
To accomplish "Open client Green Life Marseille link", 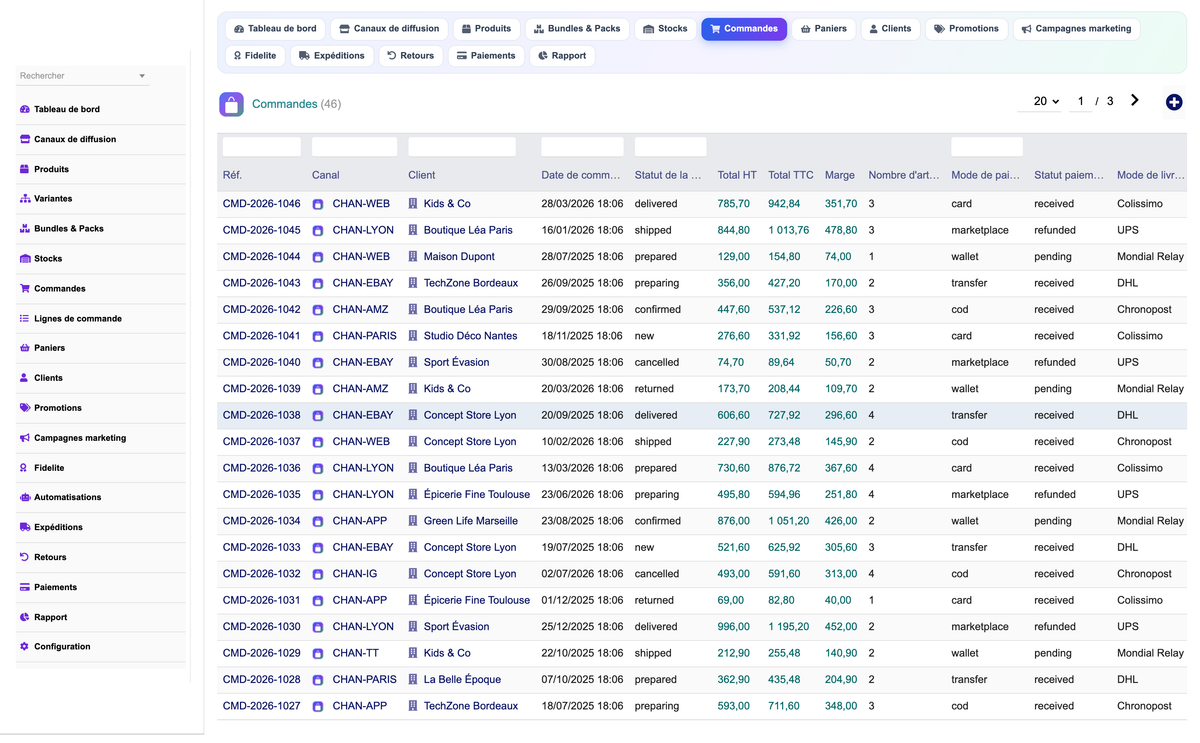I will [x=471, y=521].
